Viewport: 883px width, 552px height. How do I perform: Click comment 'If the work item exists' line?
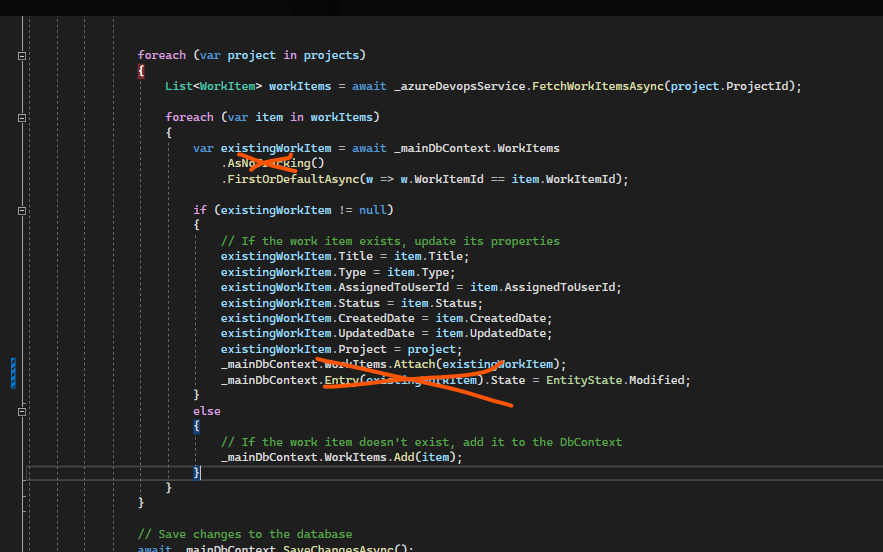(390, 241)
